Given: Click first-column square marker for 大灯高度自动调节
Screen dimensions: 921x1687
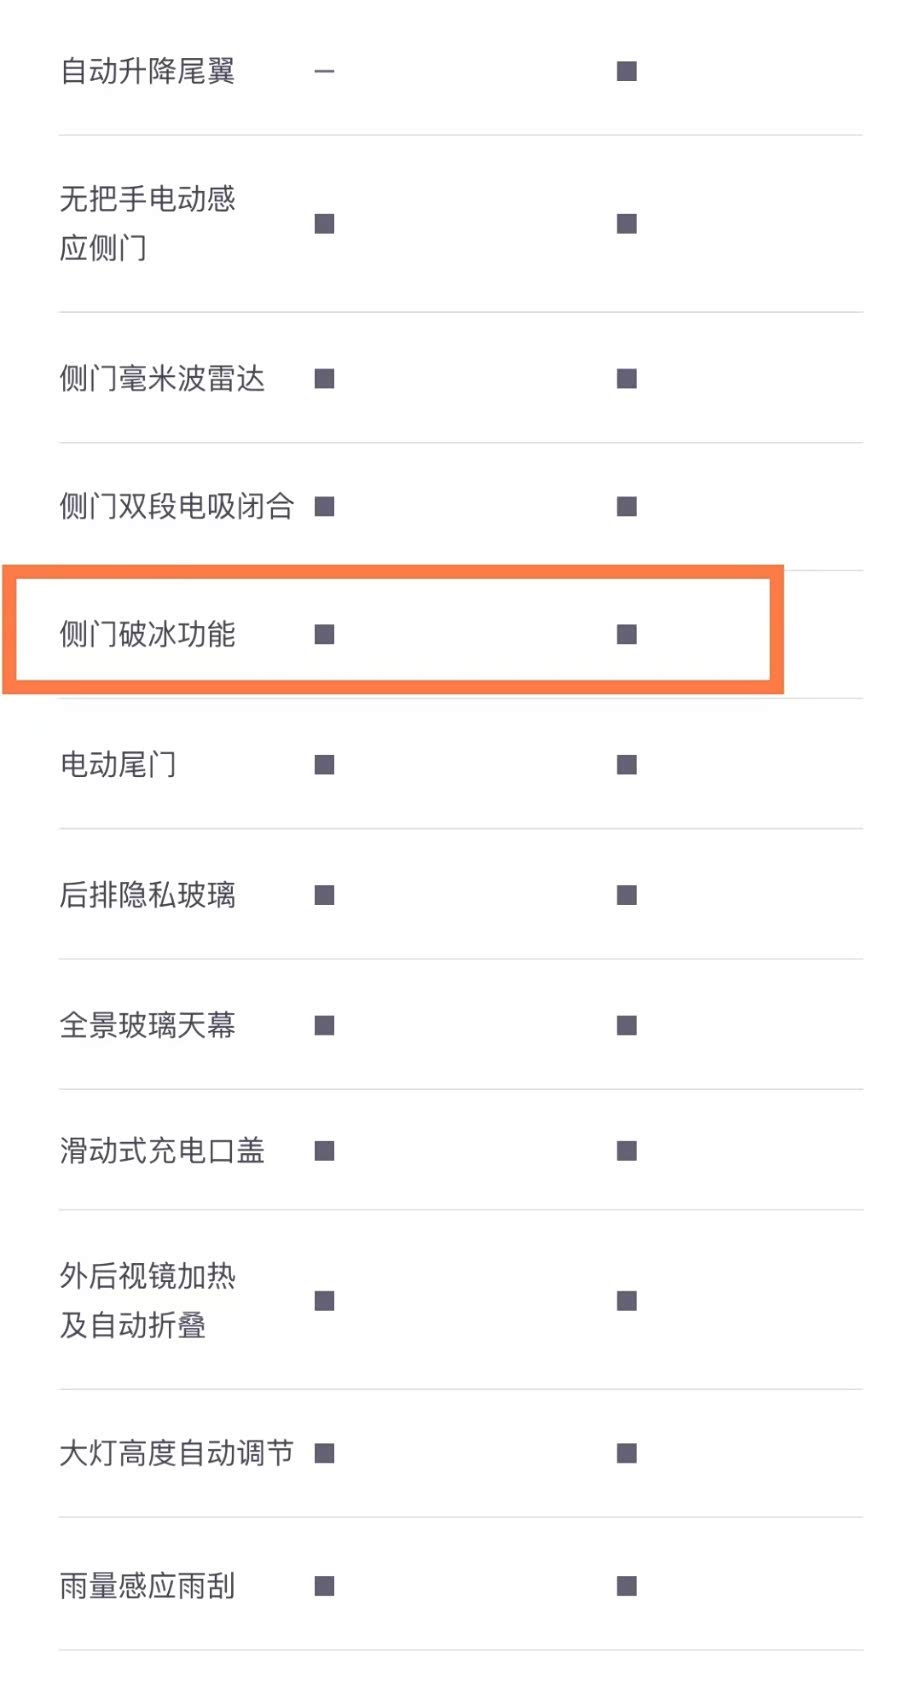Looking at the screenshot, I should pyautogui.click(x=324, y=1453).
